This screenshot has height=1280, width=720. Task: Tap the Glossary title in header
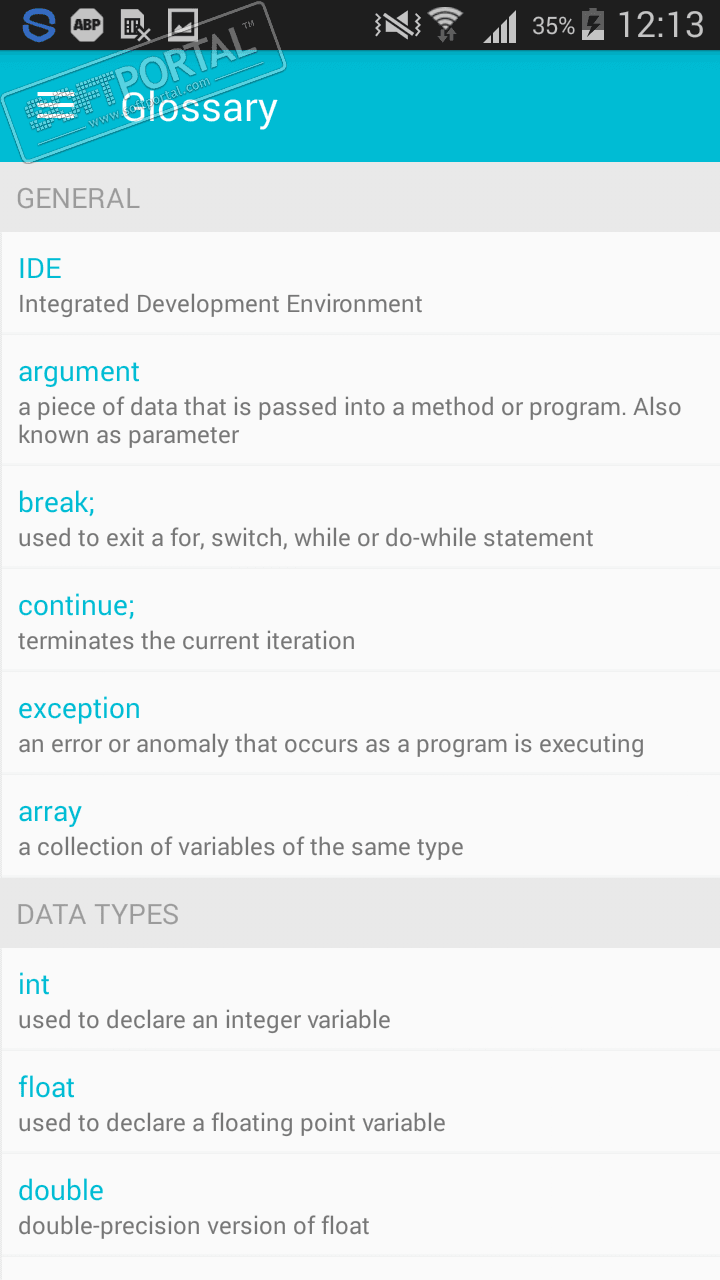point(199,107)
